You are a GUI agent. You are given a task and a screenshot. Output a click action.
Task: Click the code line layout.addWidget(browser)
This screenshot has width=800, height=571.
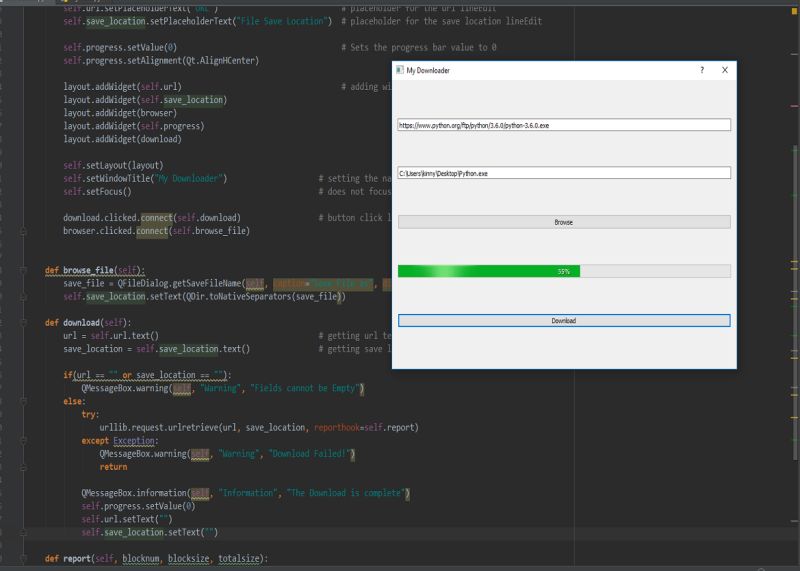(120, 113)
